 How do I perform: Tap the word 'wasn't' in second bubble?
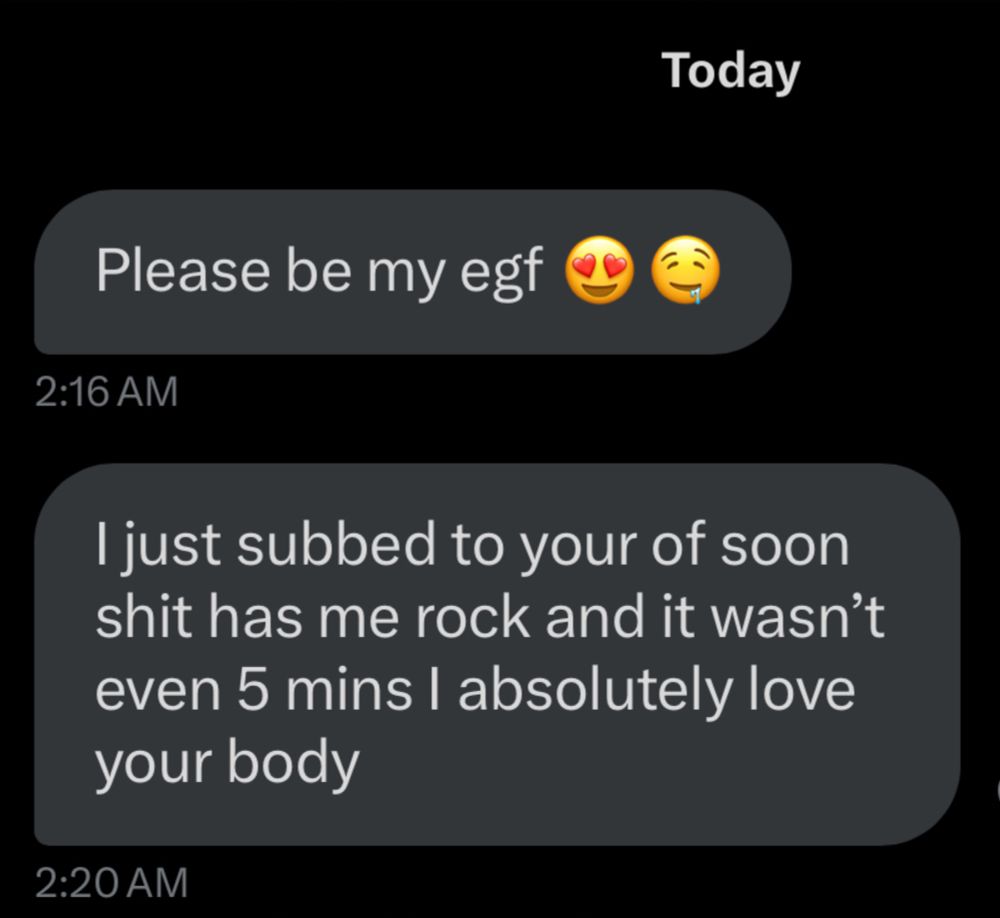798,618
